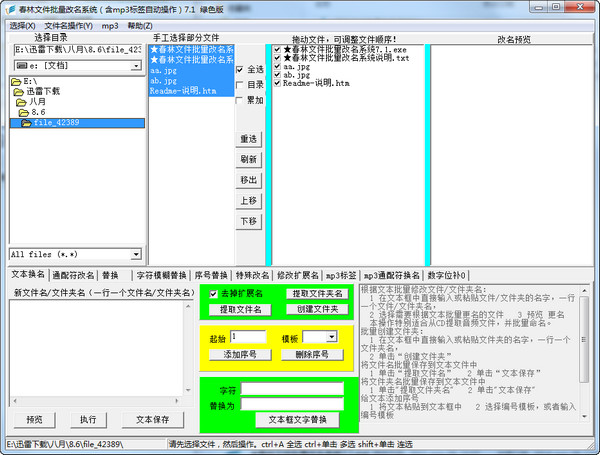
Task: Click the 起始 start number input field
Action: coord(247,338)
